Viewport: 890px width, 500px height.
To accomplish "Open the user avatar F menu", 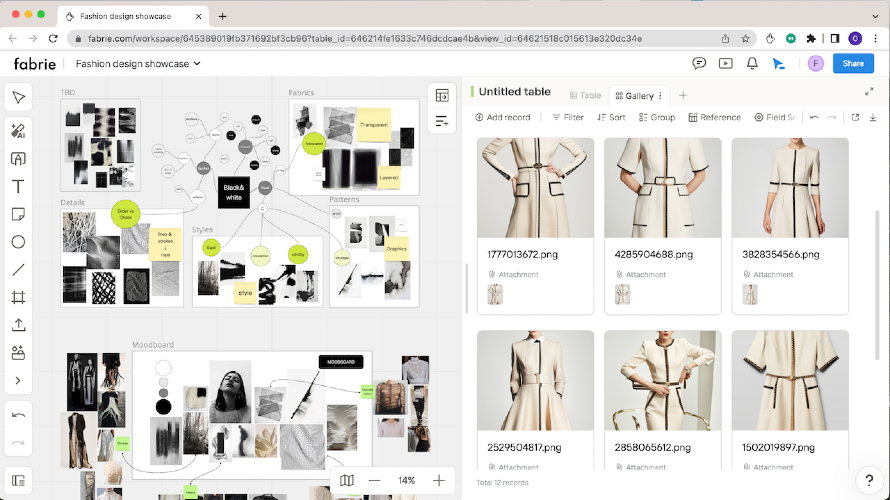I will point(816,64).
